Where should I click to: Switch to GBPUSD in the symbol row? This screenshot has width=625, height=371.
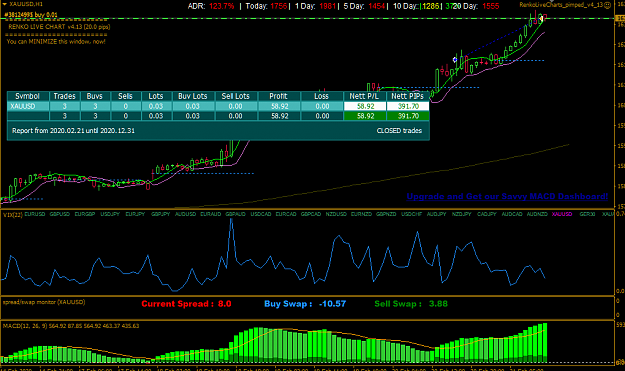(60, 214)
